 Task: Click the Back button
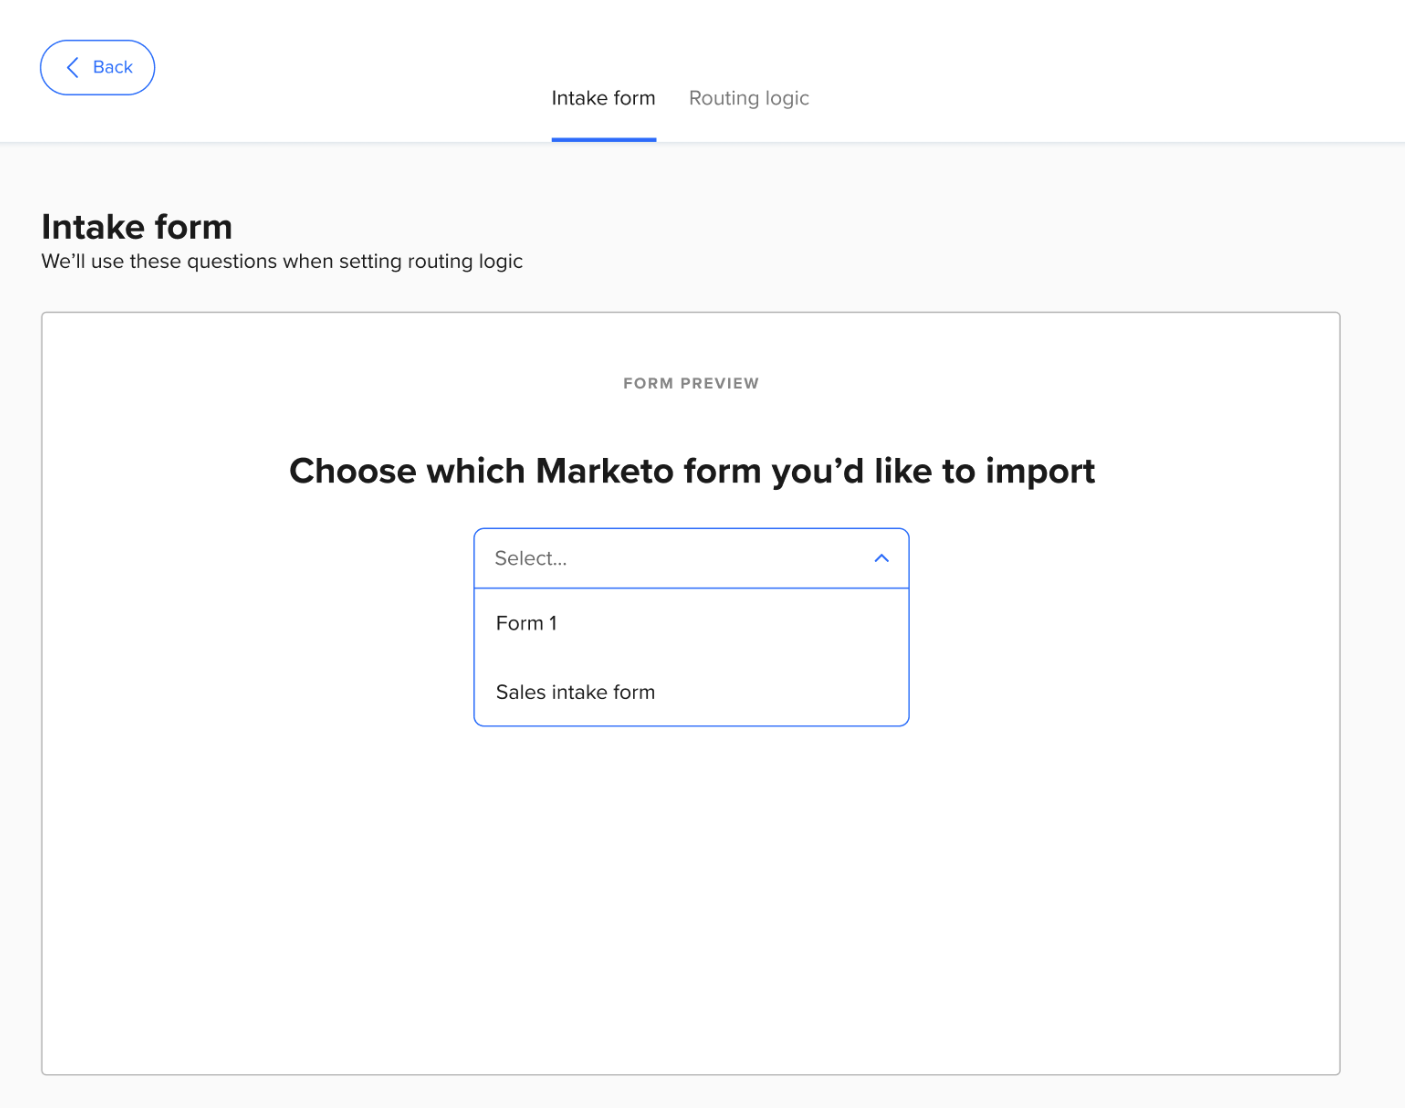click(x=97, y=68)
